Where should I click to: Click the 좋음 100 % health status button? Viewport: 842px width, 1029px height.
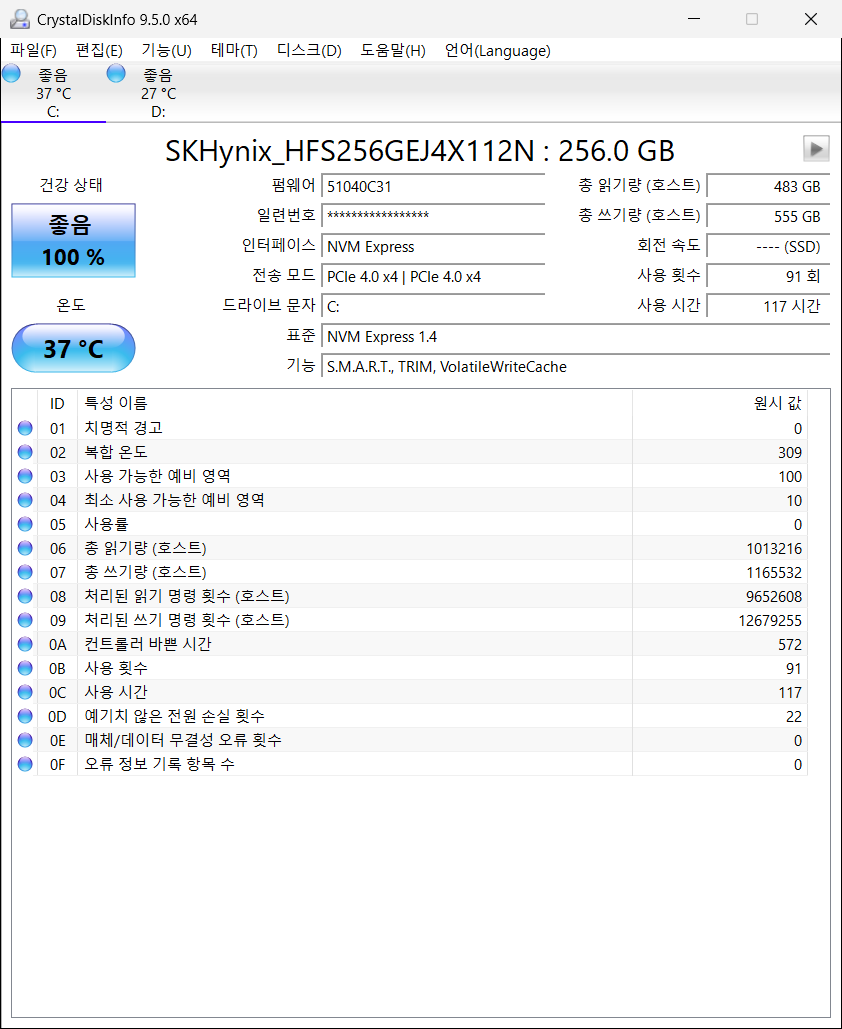coord(74,240)
